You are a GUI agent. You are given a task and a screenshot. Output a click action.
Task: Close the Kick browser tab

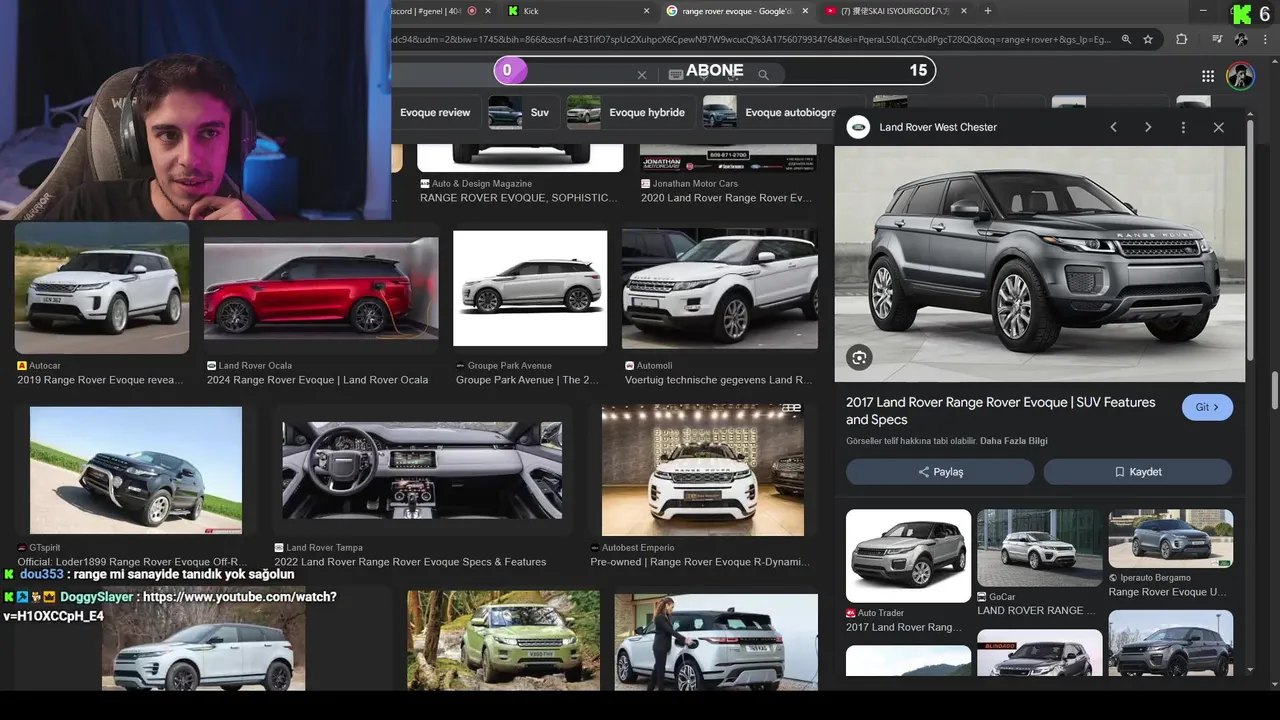click(647, 11)
